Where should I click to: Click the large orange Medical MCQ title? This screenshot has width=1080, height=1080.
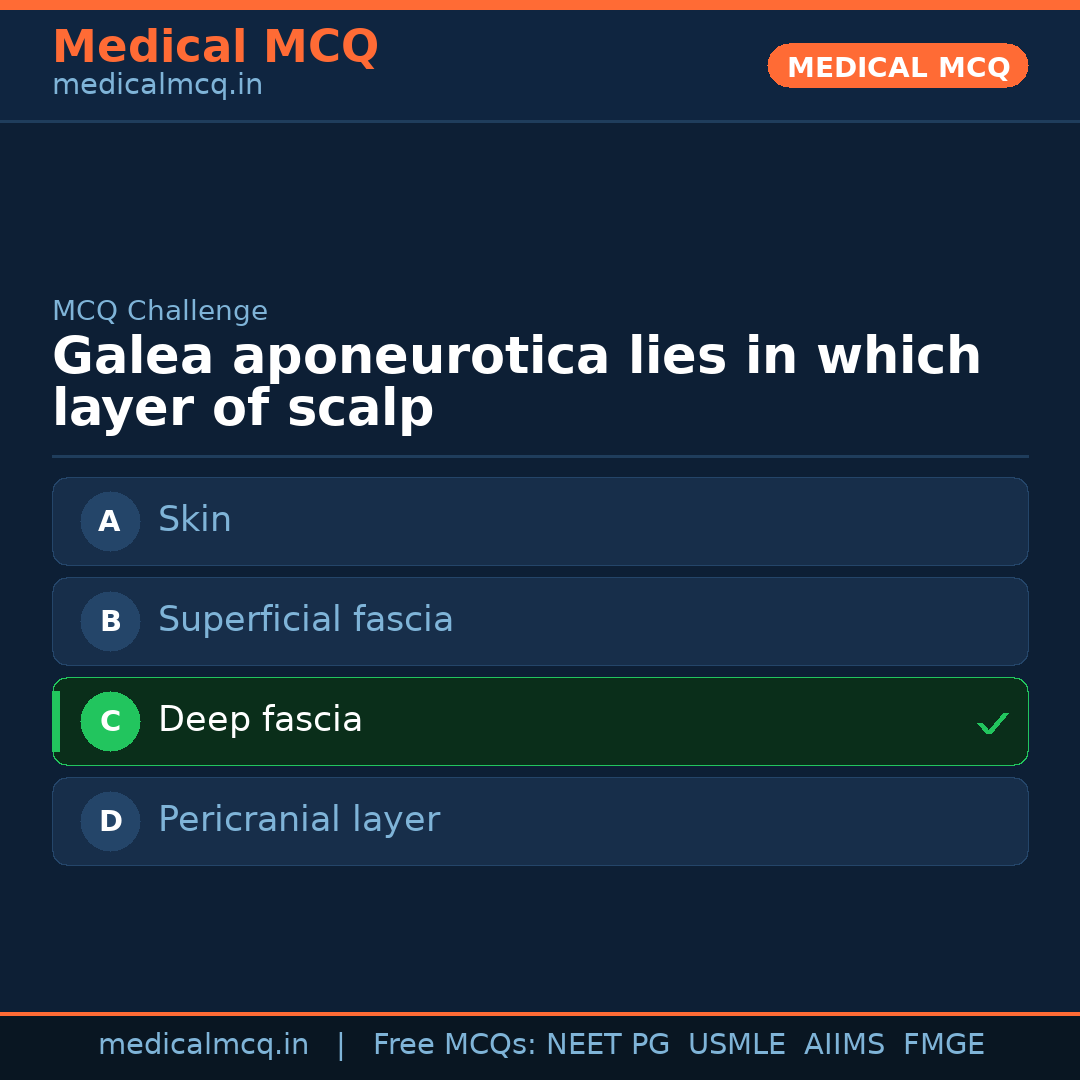215,47
